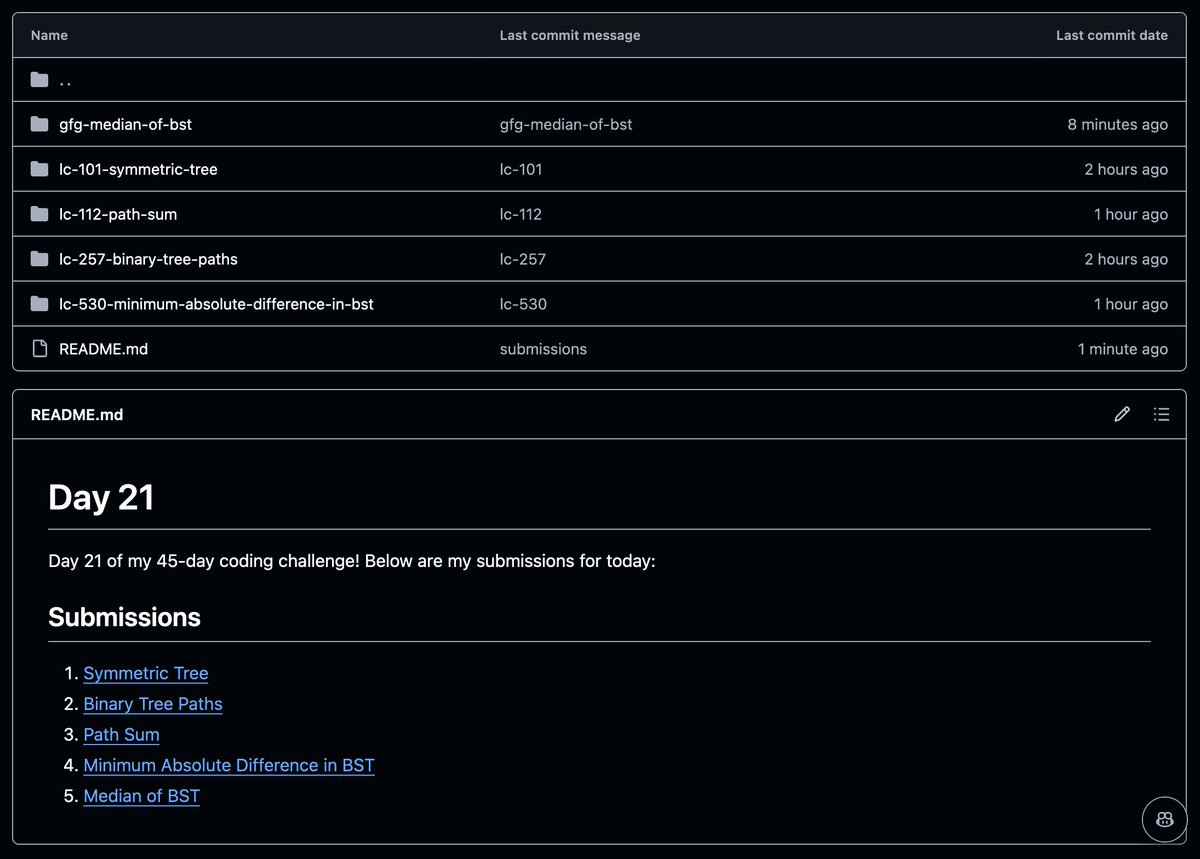1200x859 pixels.
Task: Open the lc-257-binary-tree-paths folder
Action: pos(148,260)
